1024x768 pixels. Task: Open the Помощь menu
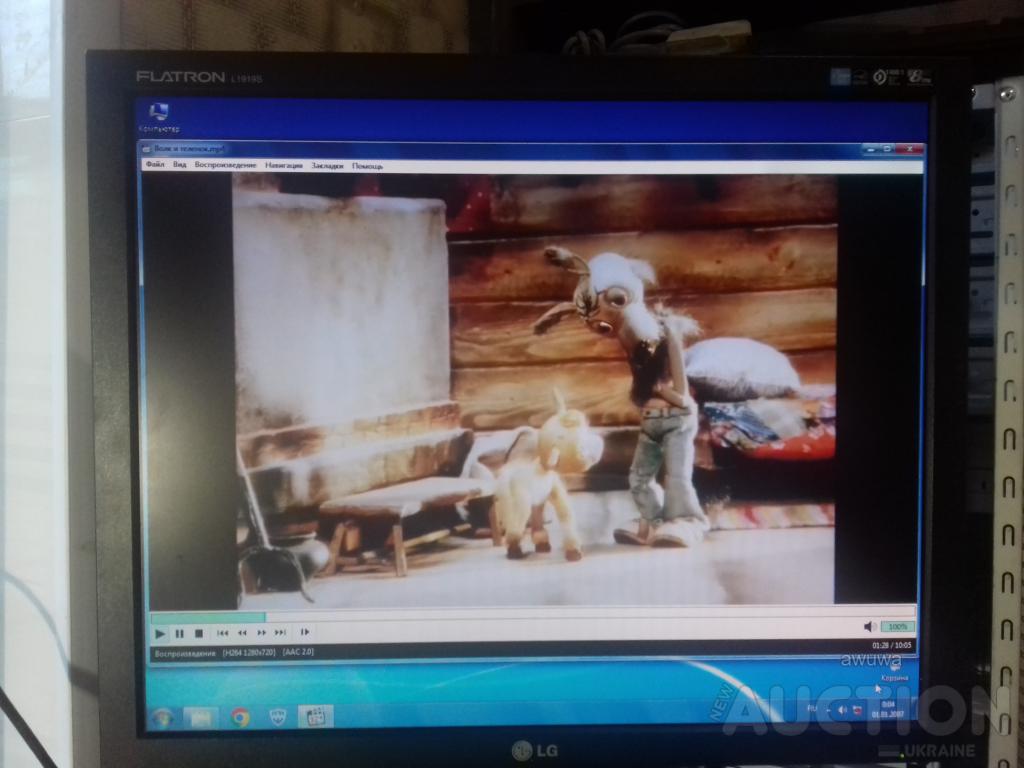pos(368,167)
